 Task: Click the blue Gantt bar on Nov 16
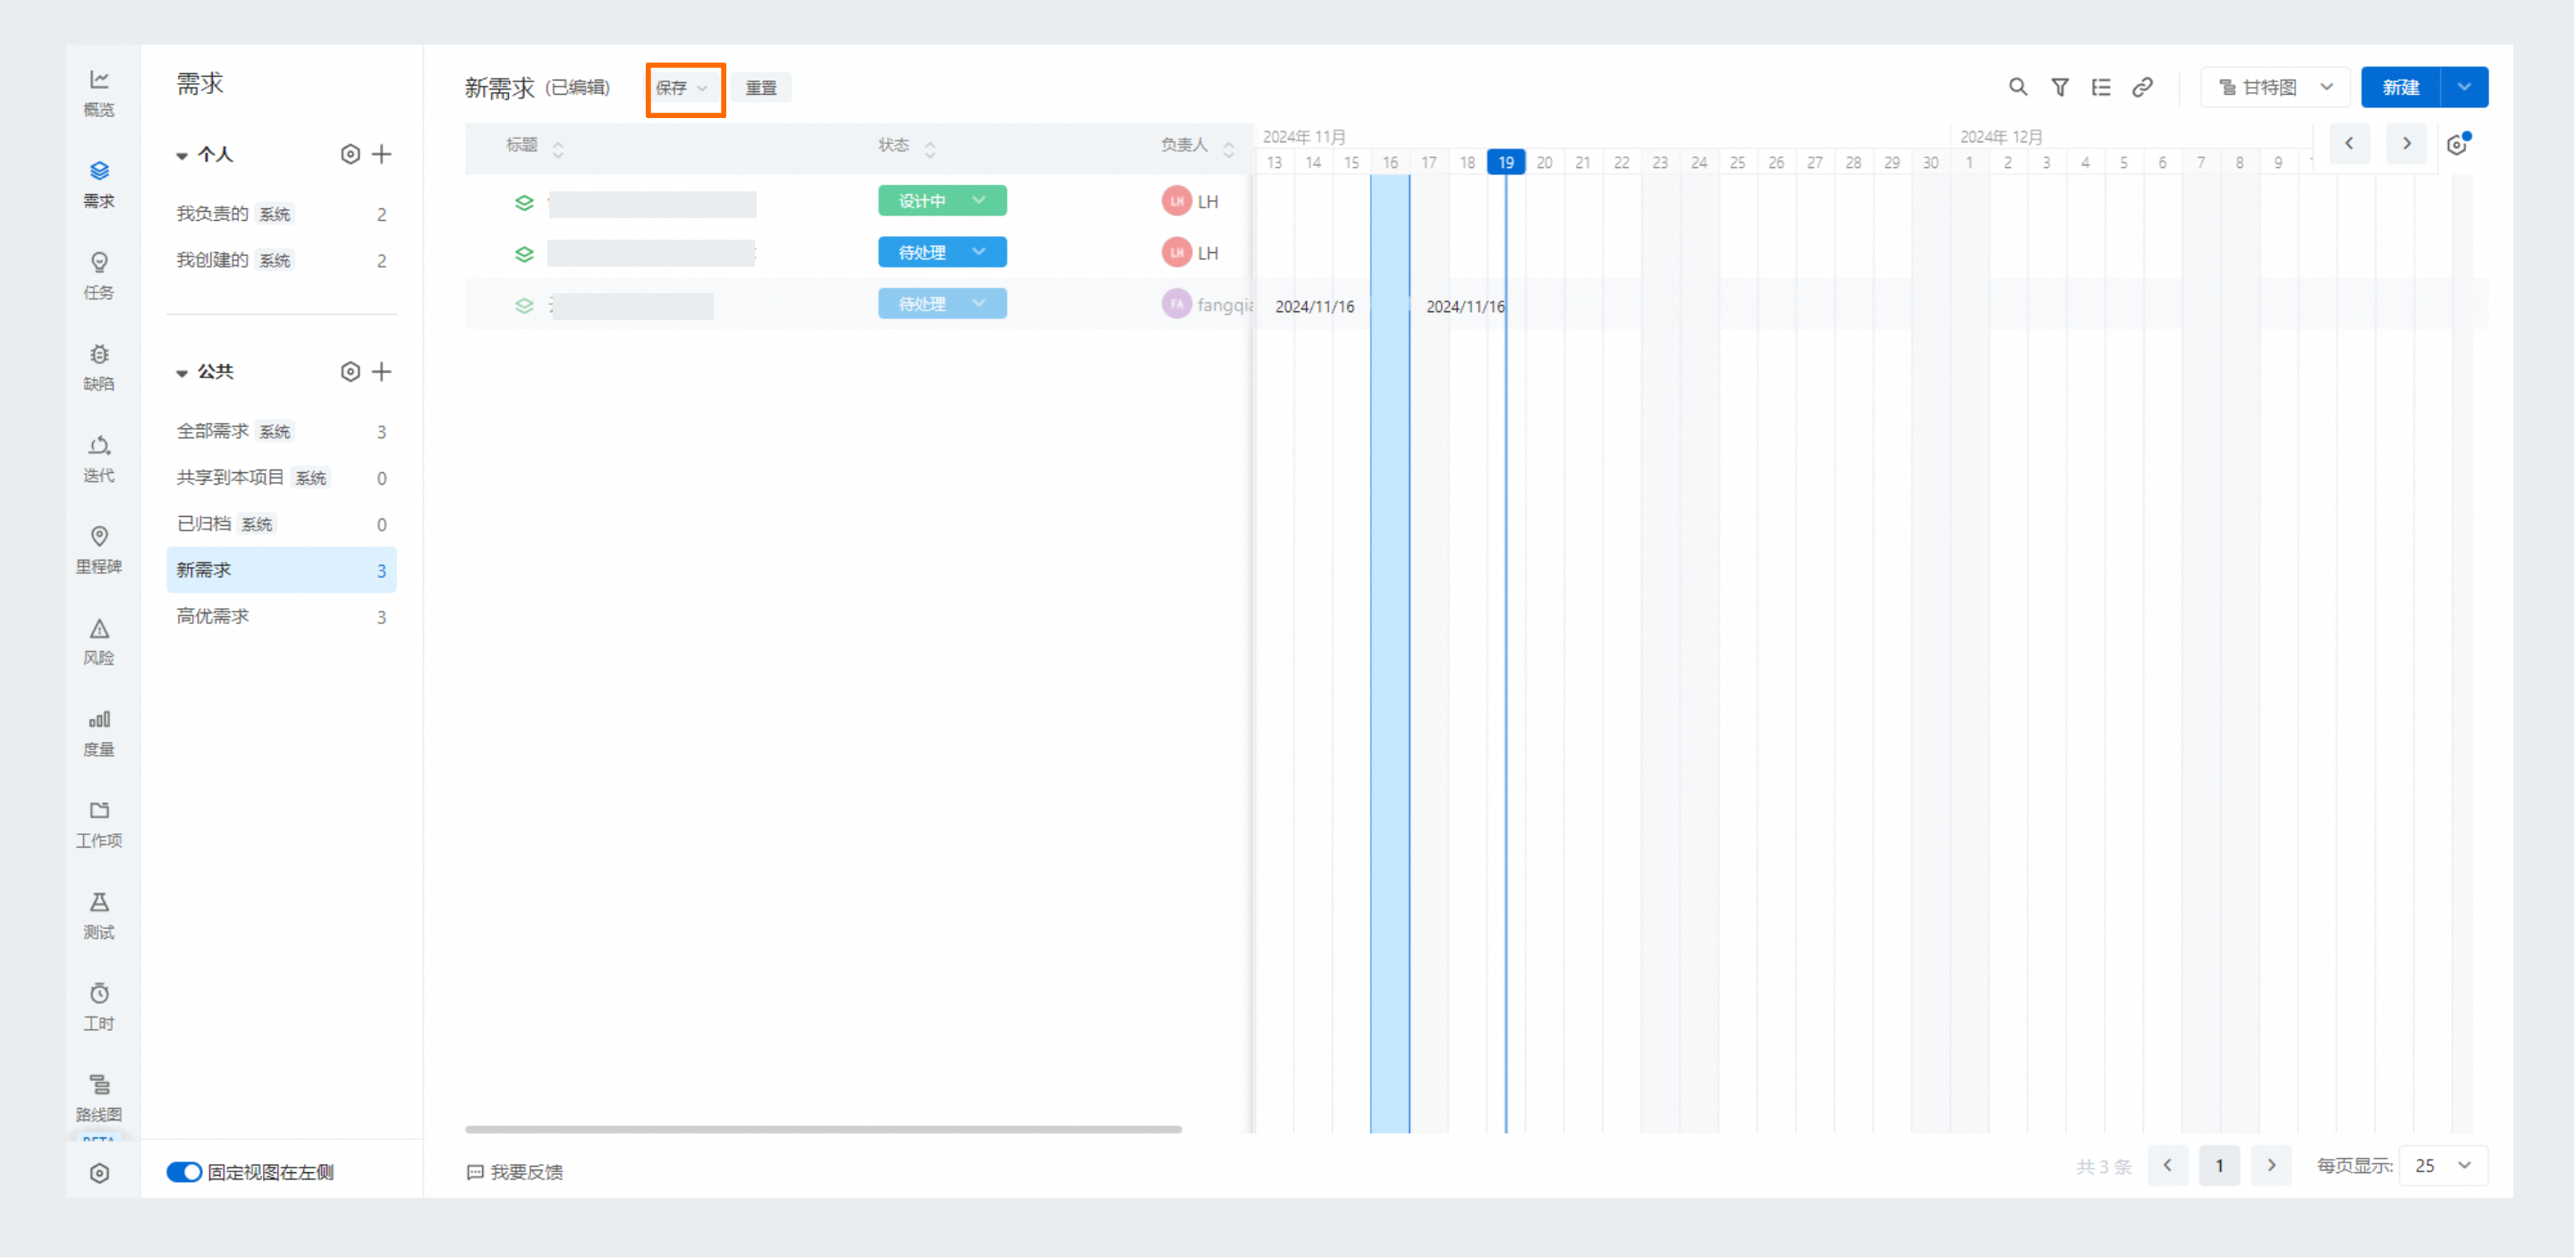(x=1390, y=655)
